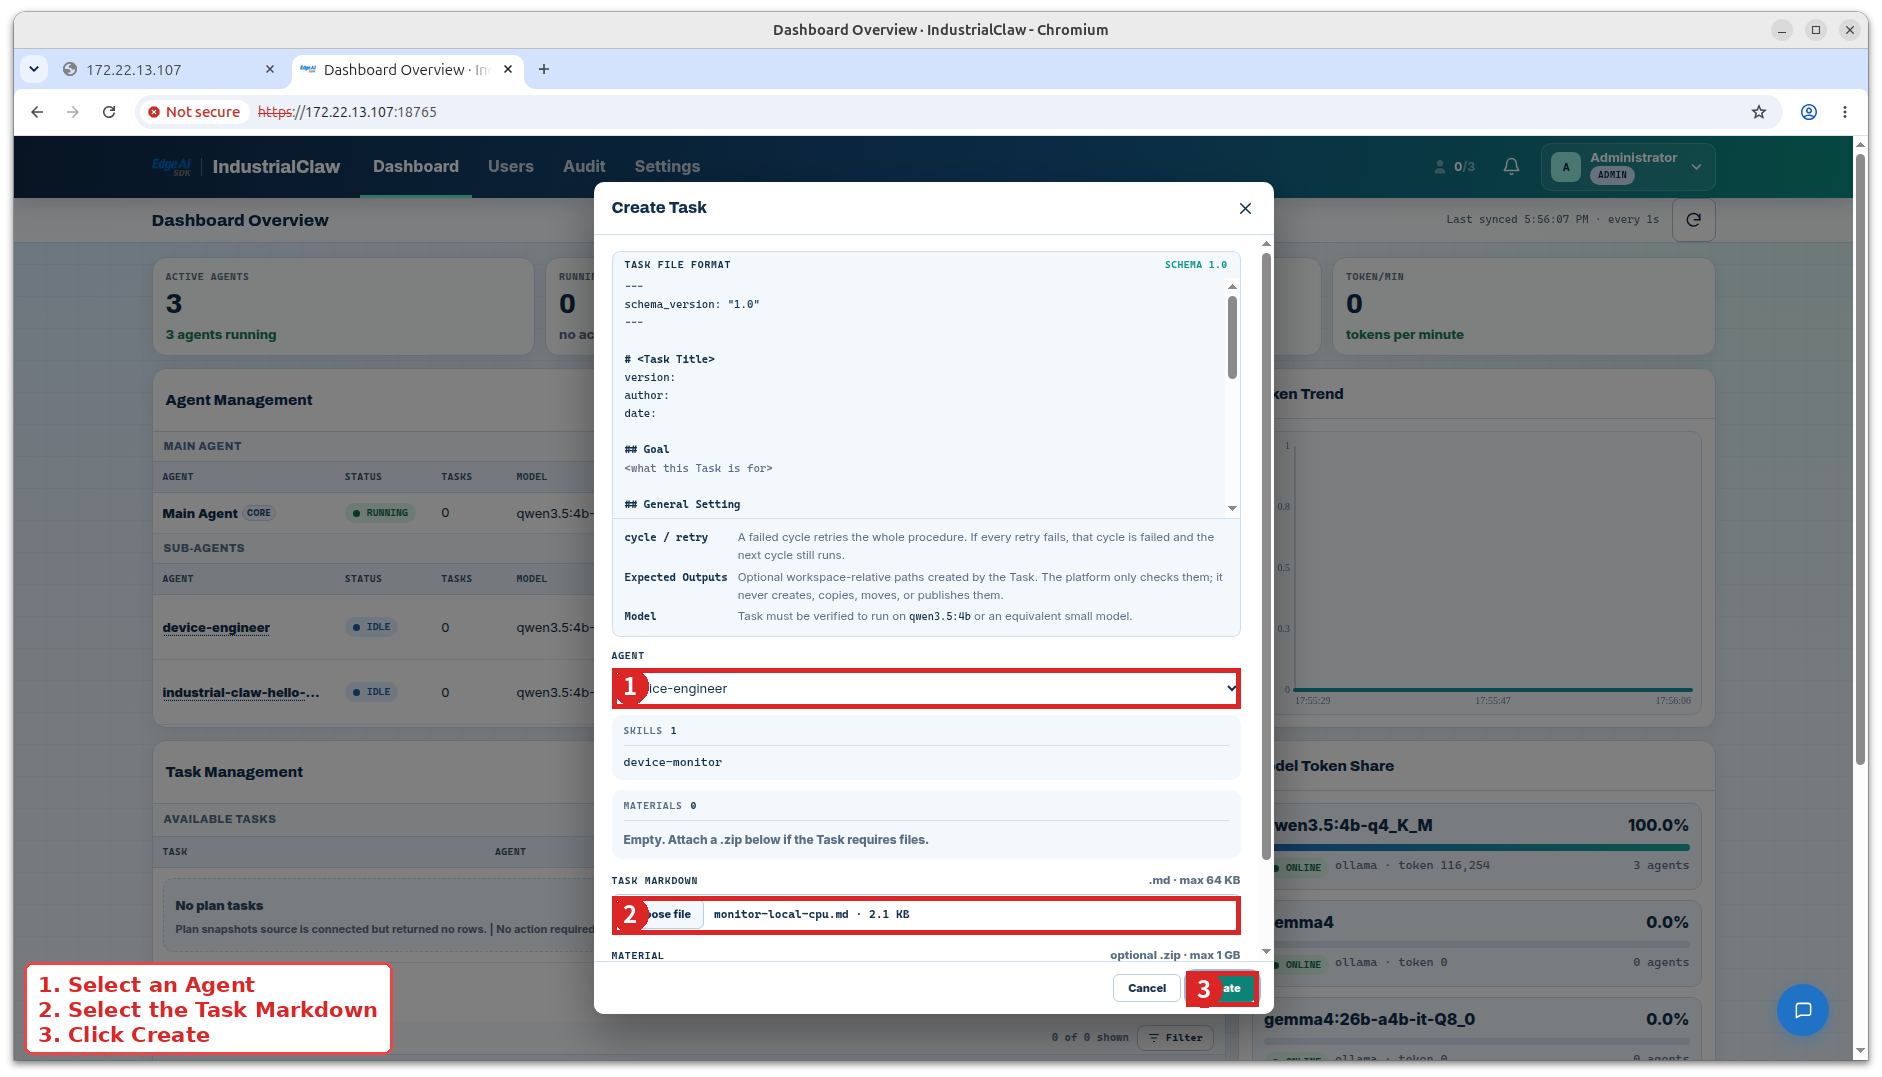The width and height of the screenshot is (1882, 1077).
Task: Switch to the 172.22.13.107 browser tab
Action: pyautogui.click(x=168, y=69)
